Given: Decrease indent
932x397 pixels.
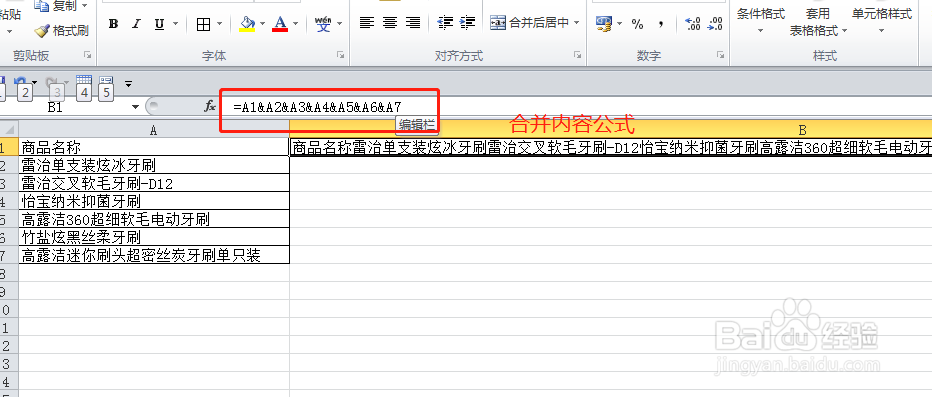Looking at the screenshot, I should click(x=445, y=23).
